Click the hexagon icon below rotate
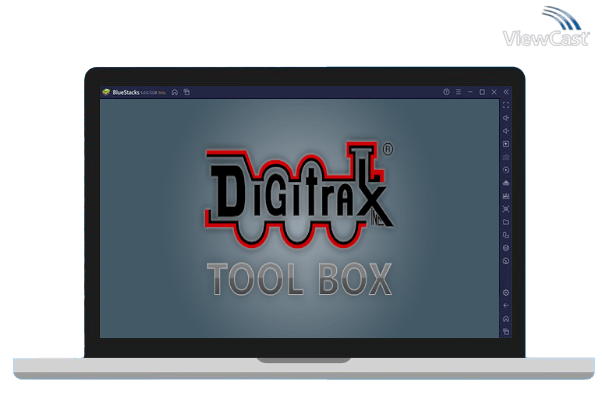Screen dimensions: 602x414 point(506,248)
